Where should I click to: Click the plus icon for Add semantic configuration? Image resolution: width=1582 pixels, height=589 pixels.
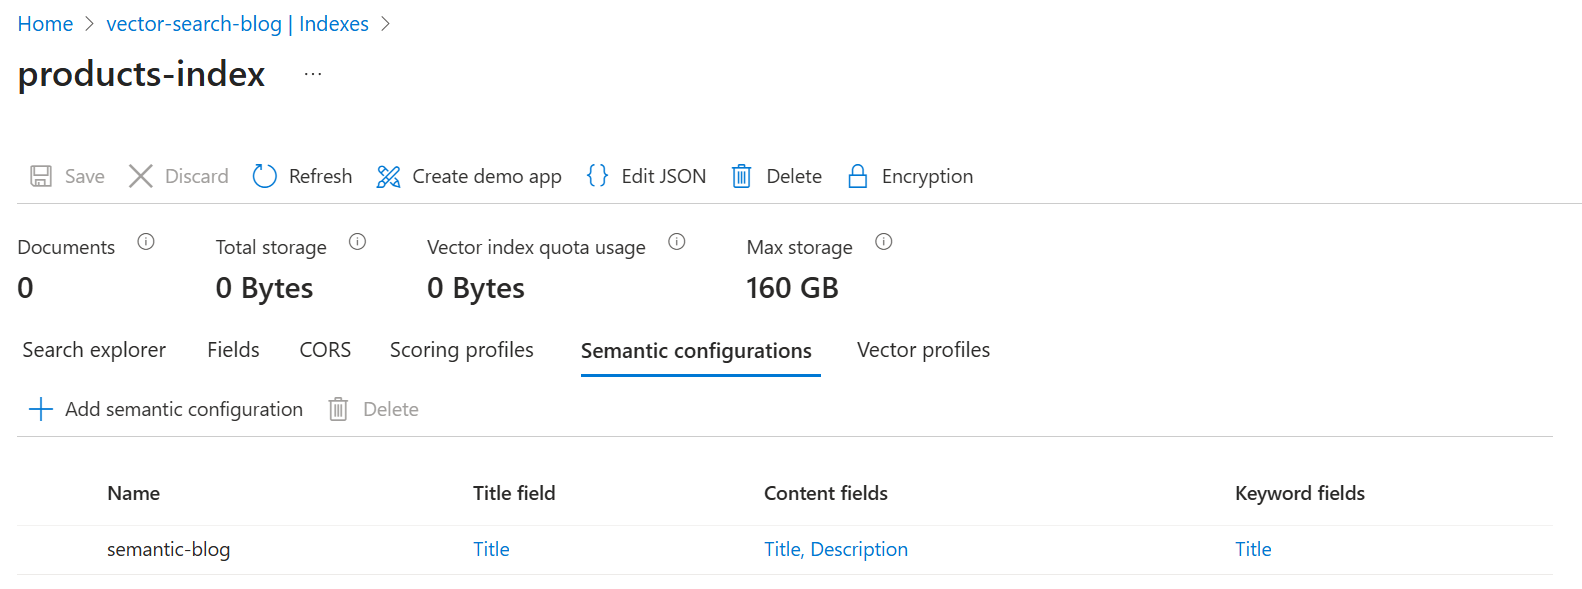point(41,409)
